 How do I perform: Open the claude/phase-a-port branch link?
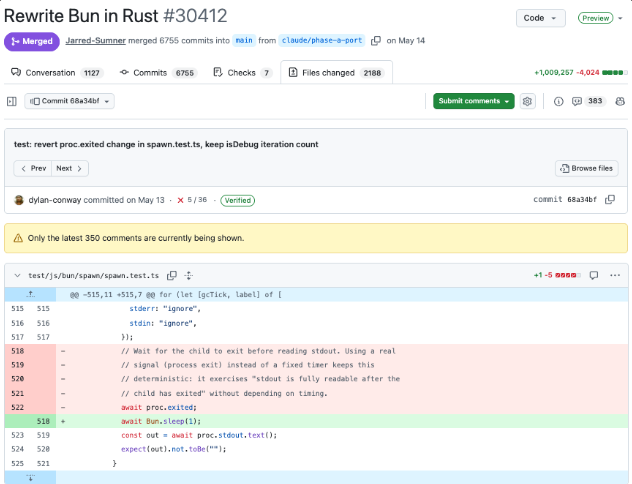click(322, 41)
